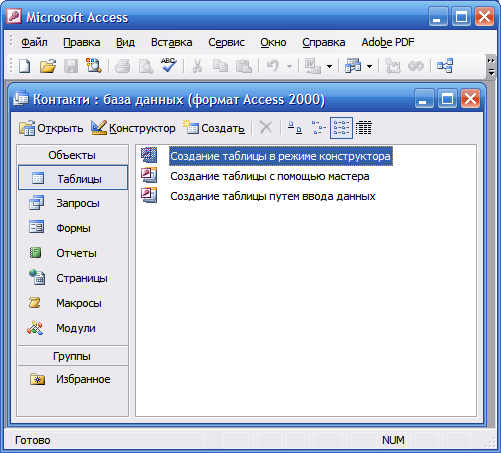Click the Small Icons view button

click(318, 128)
